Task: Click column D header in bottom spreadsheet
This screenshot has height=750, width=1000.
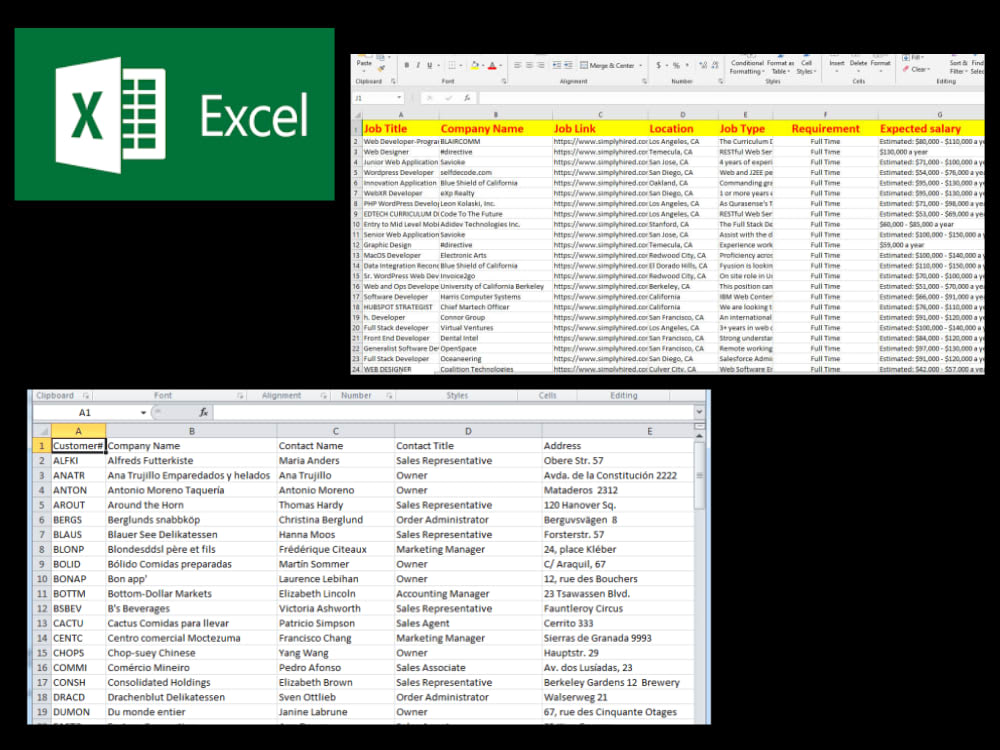Action: 468,431
